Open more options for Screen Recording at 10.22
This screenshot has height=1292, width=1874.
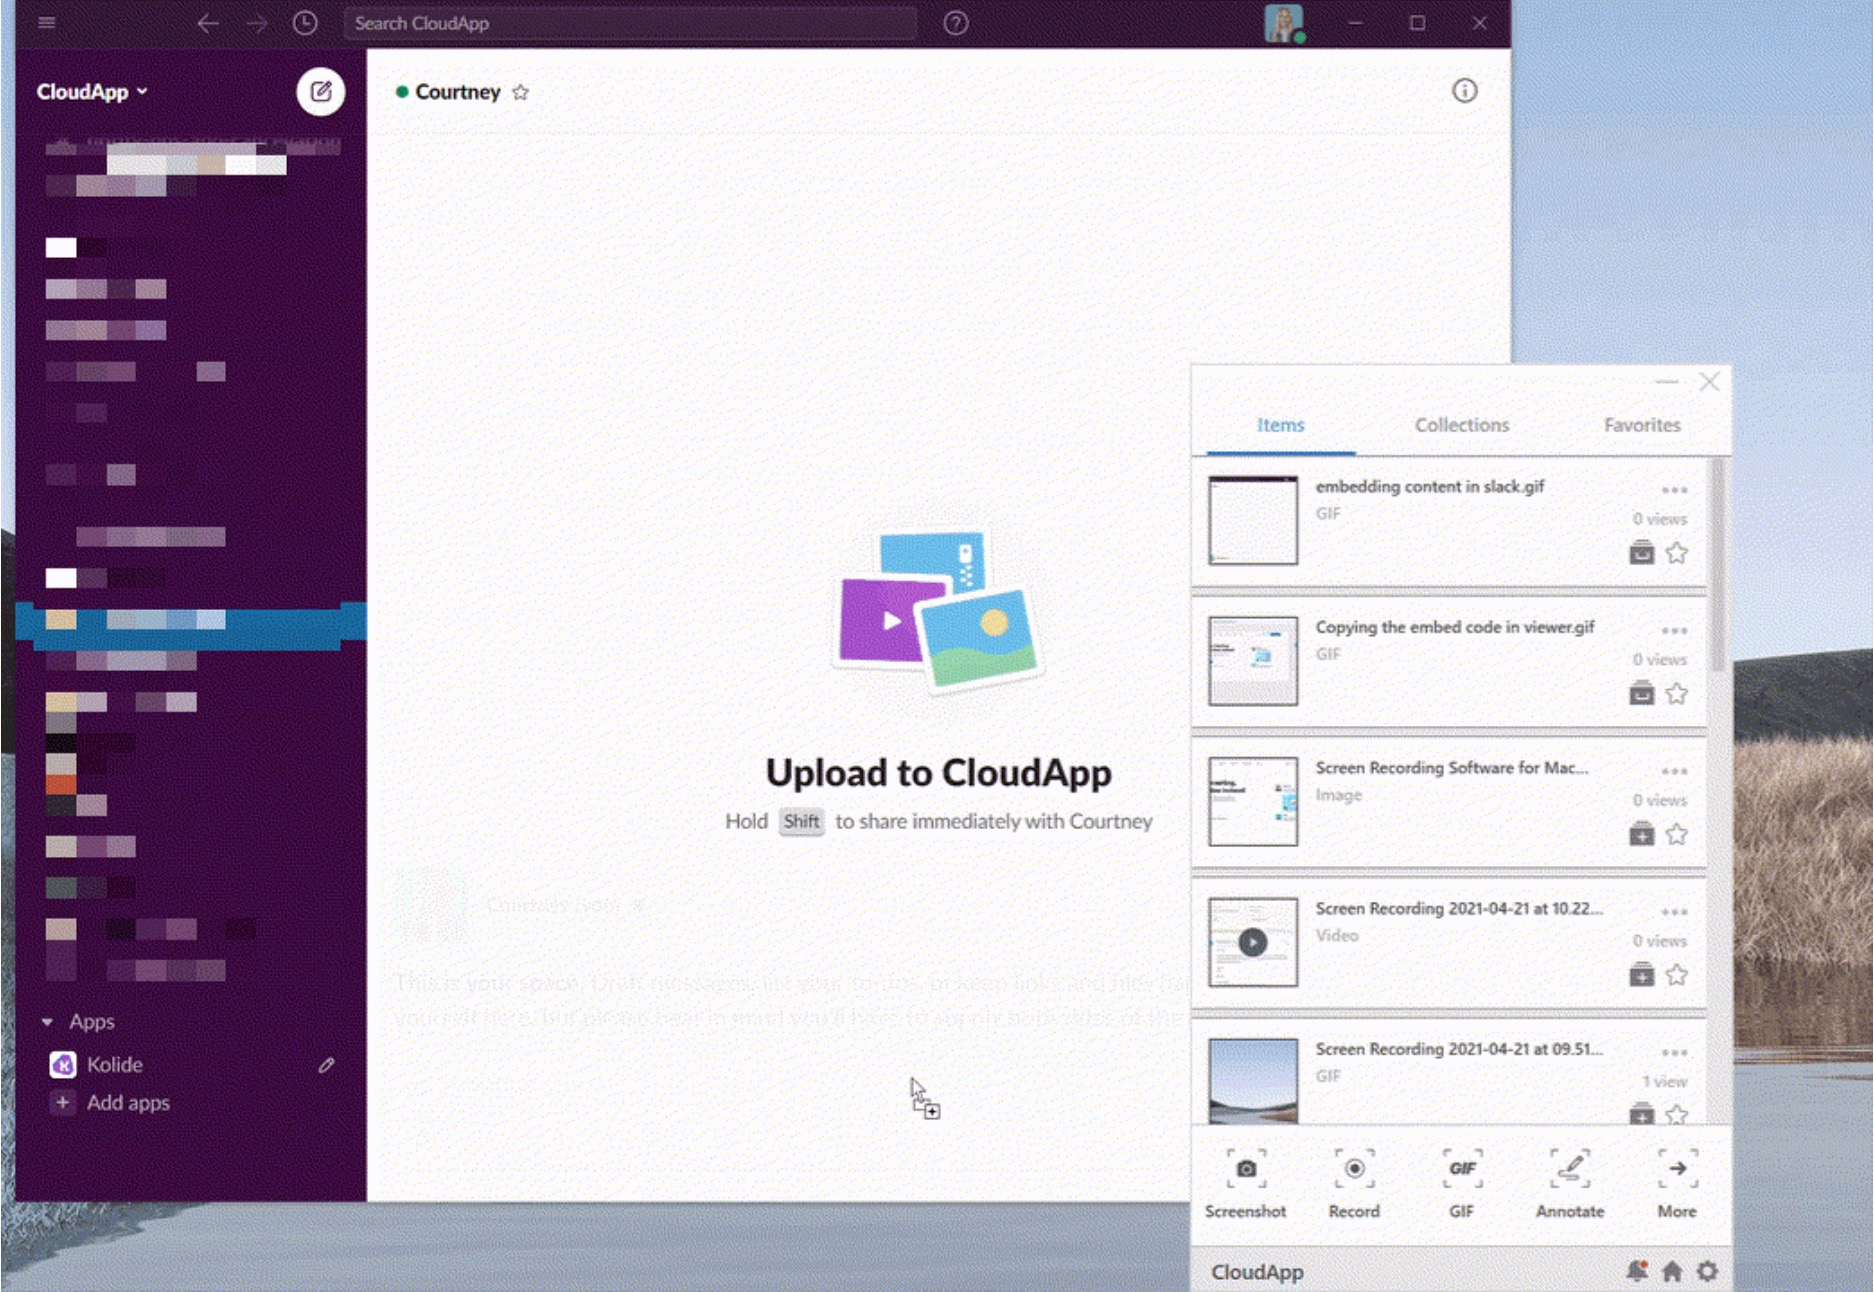pyautogui.click(x=1674, y=913)
